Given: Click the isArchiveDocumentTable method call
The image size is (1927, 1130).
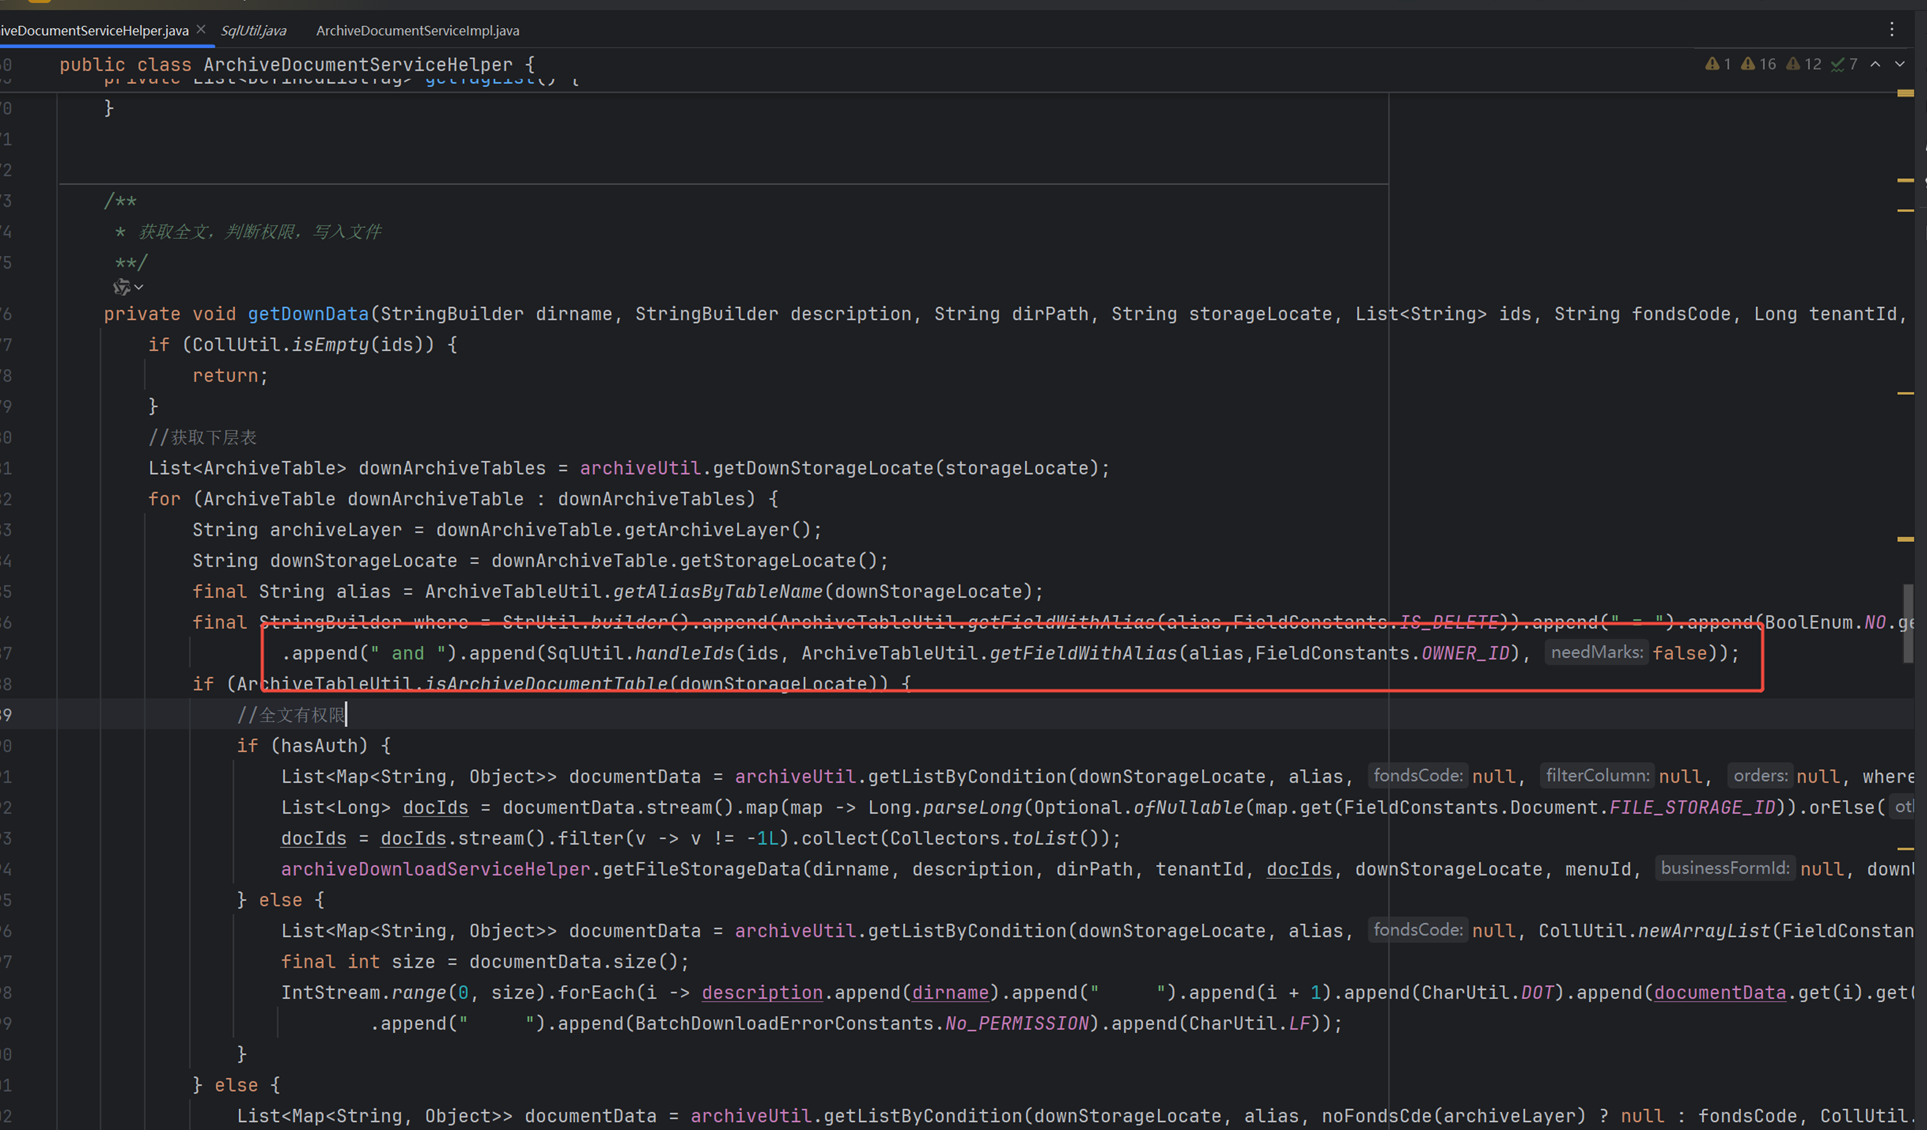Looking at the screenshot, I should [x=546, y=684].
